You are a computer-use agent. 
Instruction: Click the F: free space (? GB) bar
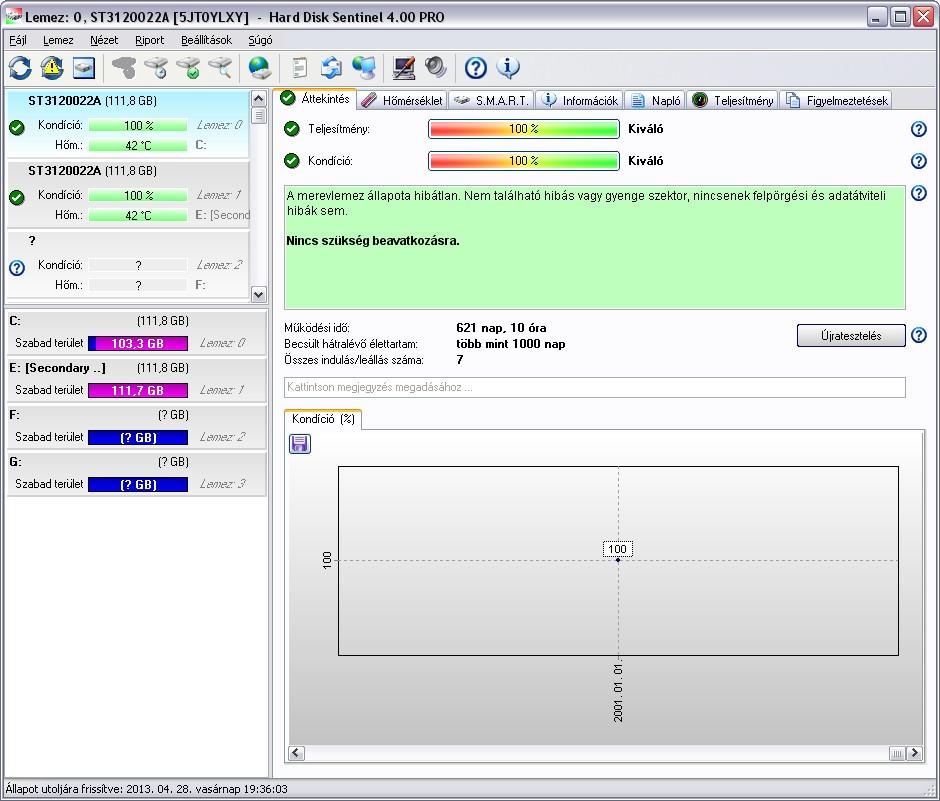138,437
